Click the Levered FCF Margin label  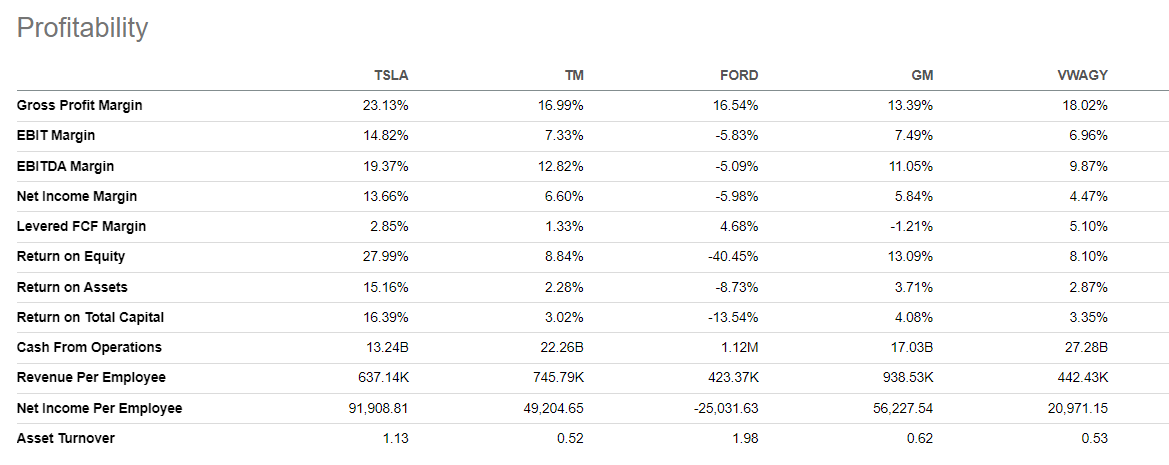pos(81,226)
